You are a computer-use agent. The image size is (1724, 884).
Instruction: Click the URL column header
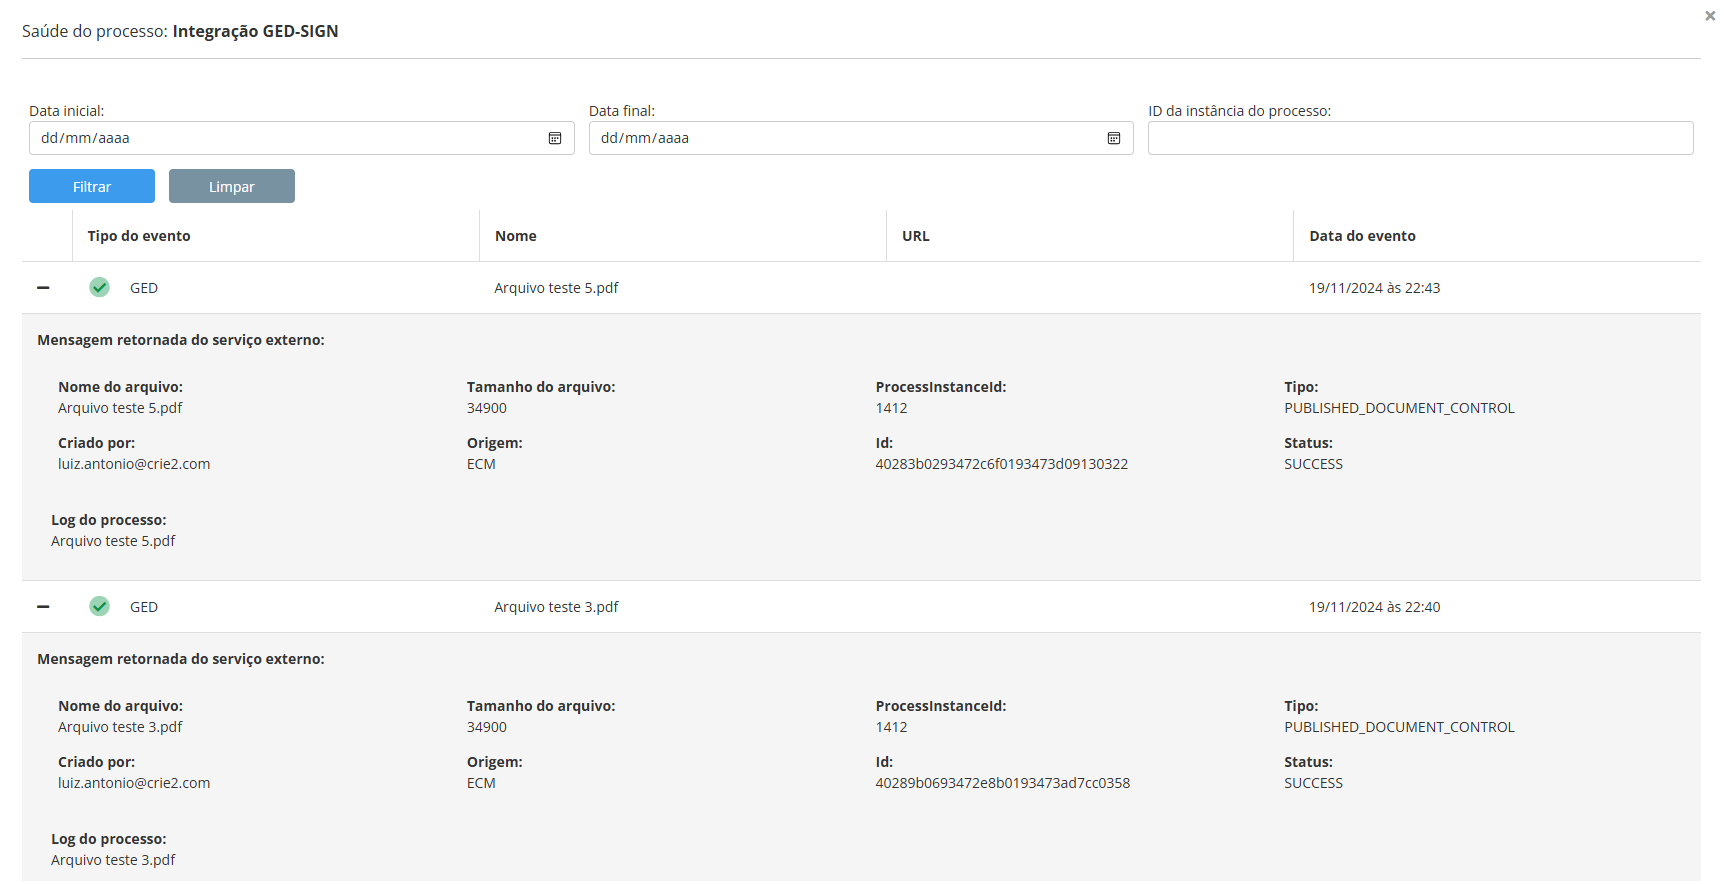point(916,236)
